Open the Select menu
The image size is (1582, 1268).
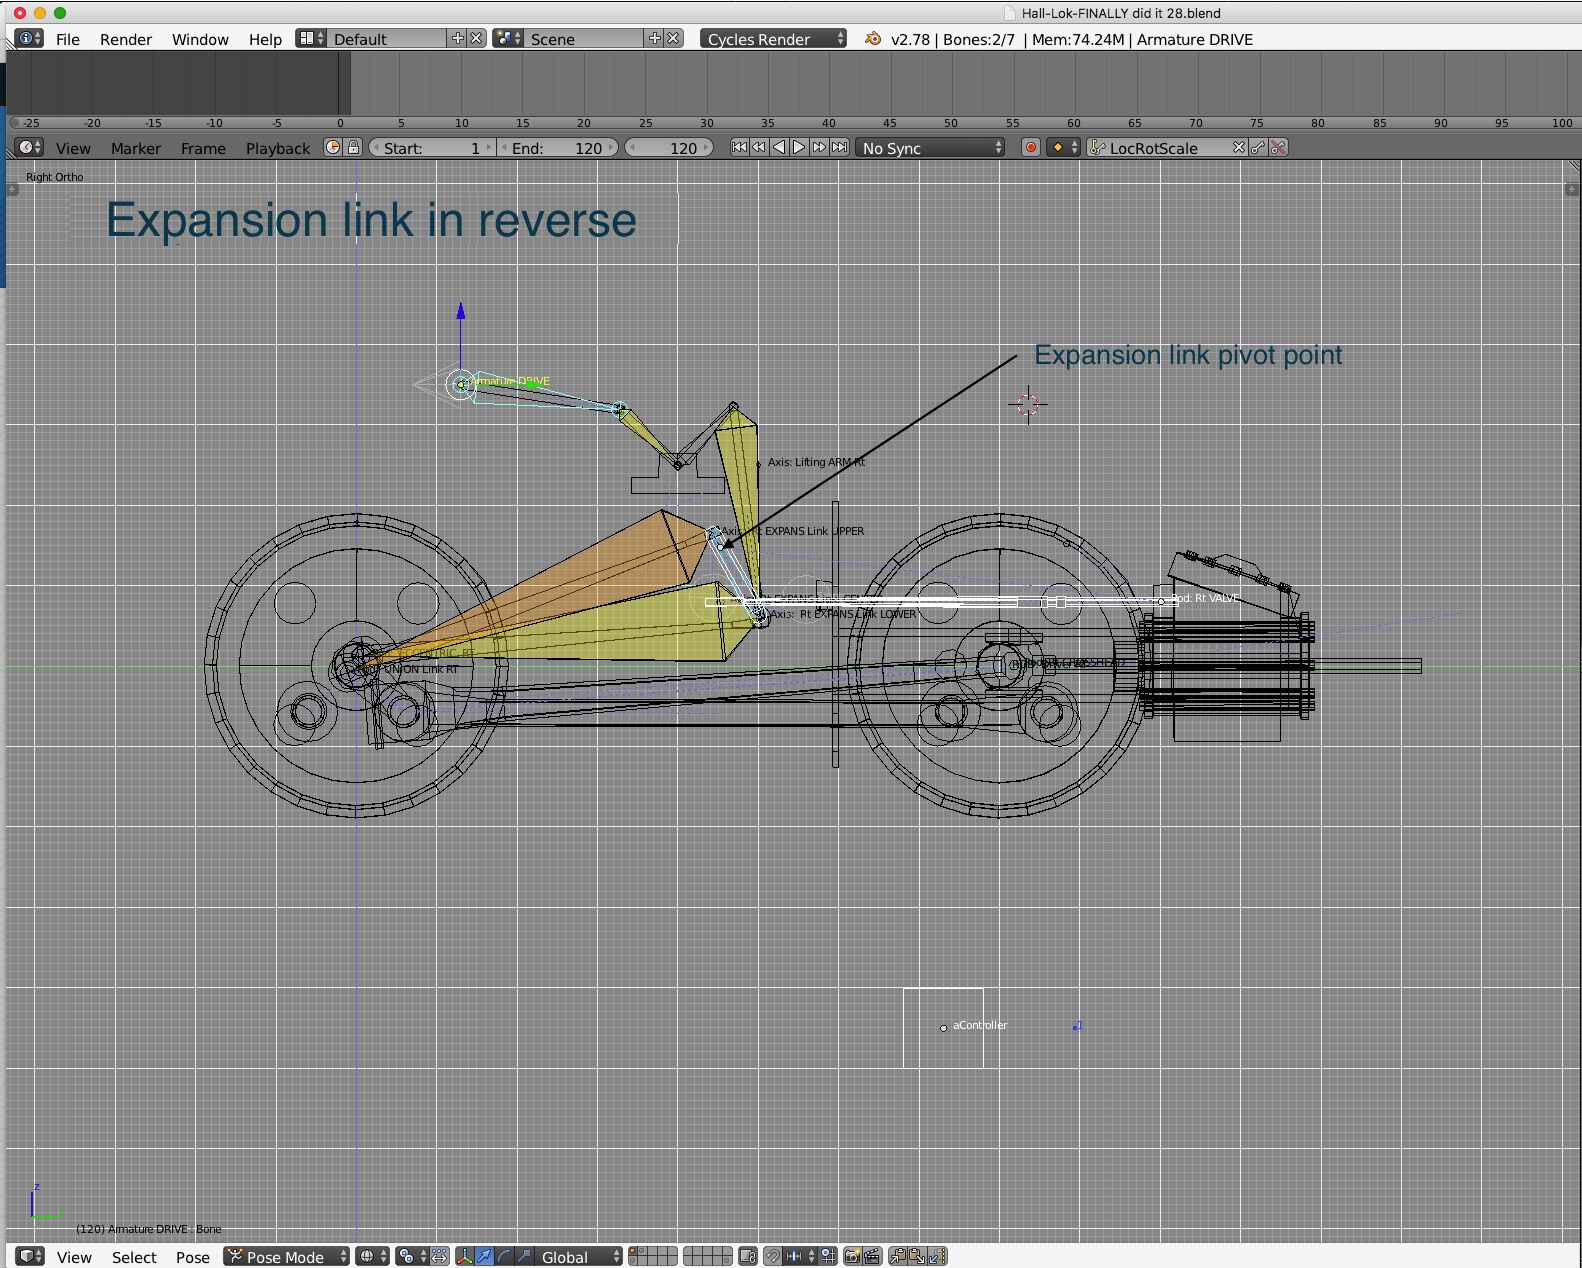(134, 1257)
